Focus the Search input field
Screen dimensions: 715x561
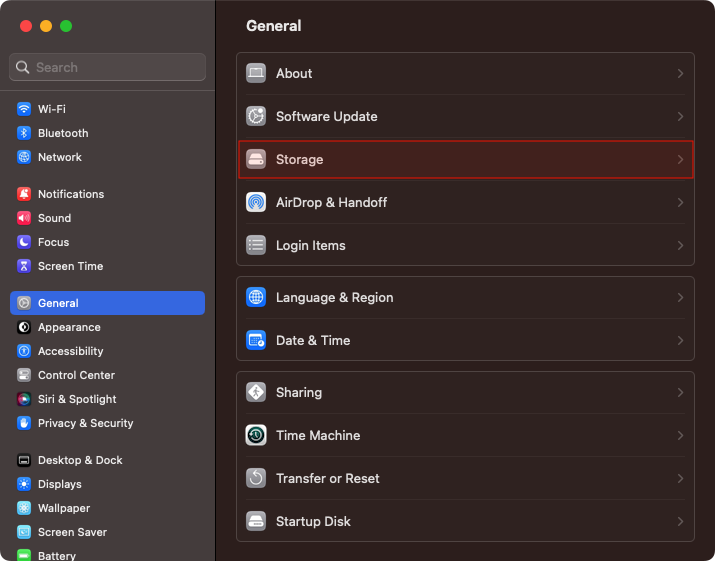[107, 67]
